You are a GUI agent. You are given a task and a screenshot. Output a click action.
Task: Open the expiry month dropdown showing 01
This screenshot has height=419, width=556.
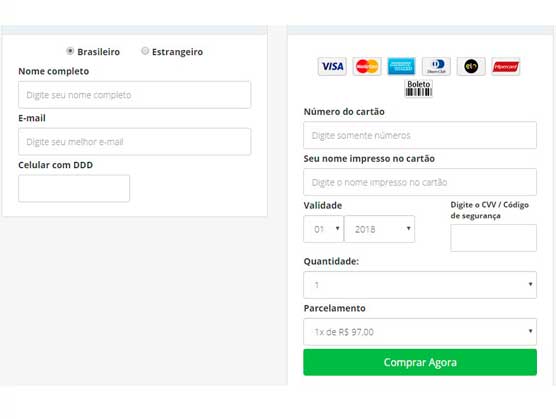[x=323, y=229]
